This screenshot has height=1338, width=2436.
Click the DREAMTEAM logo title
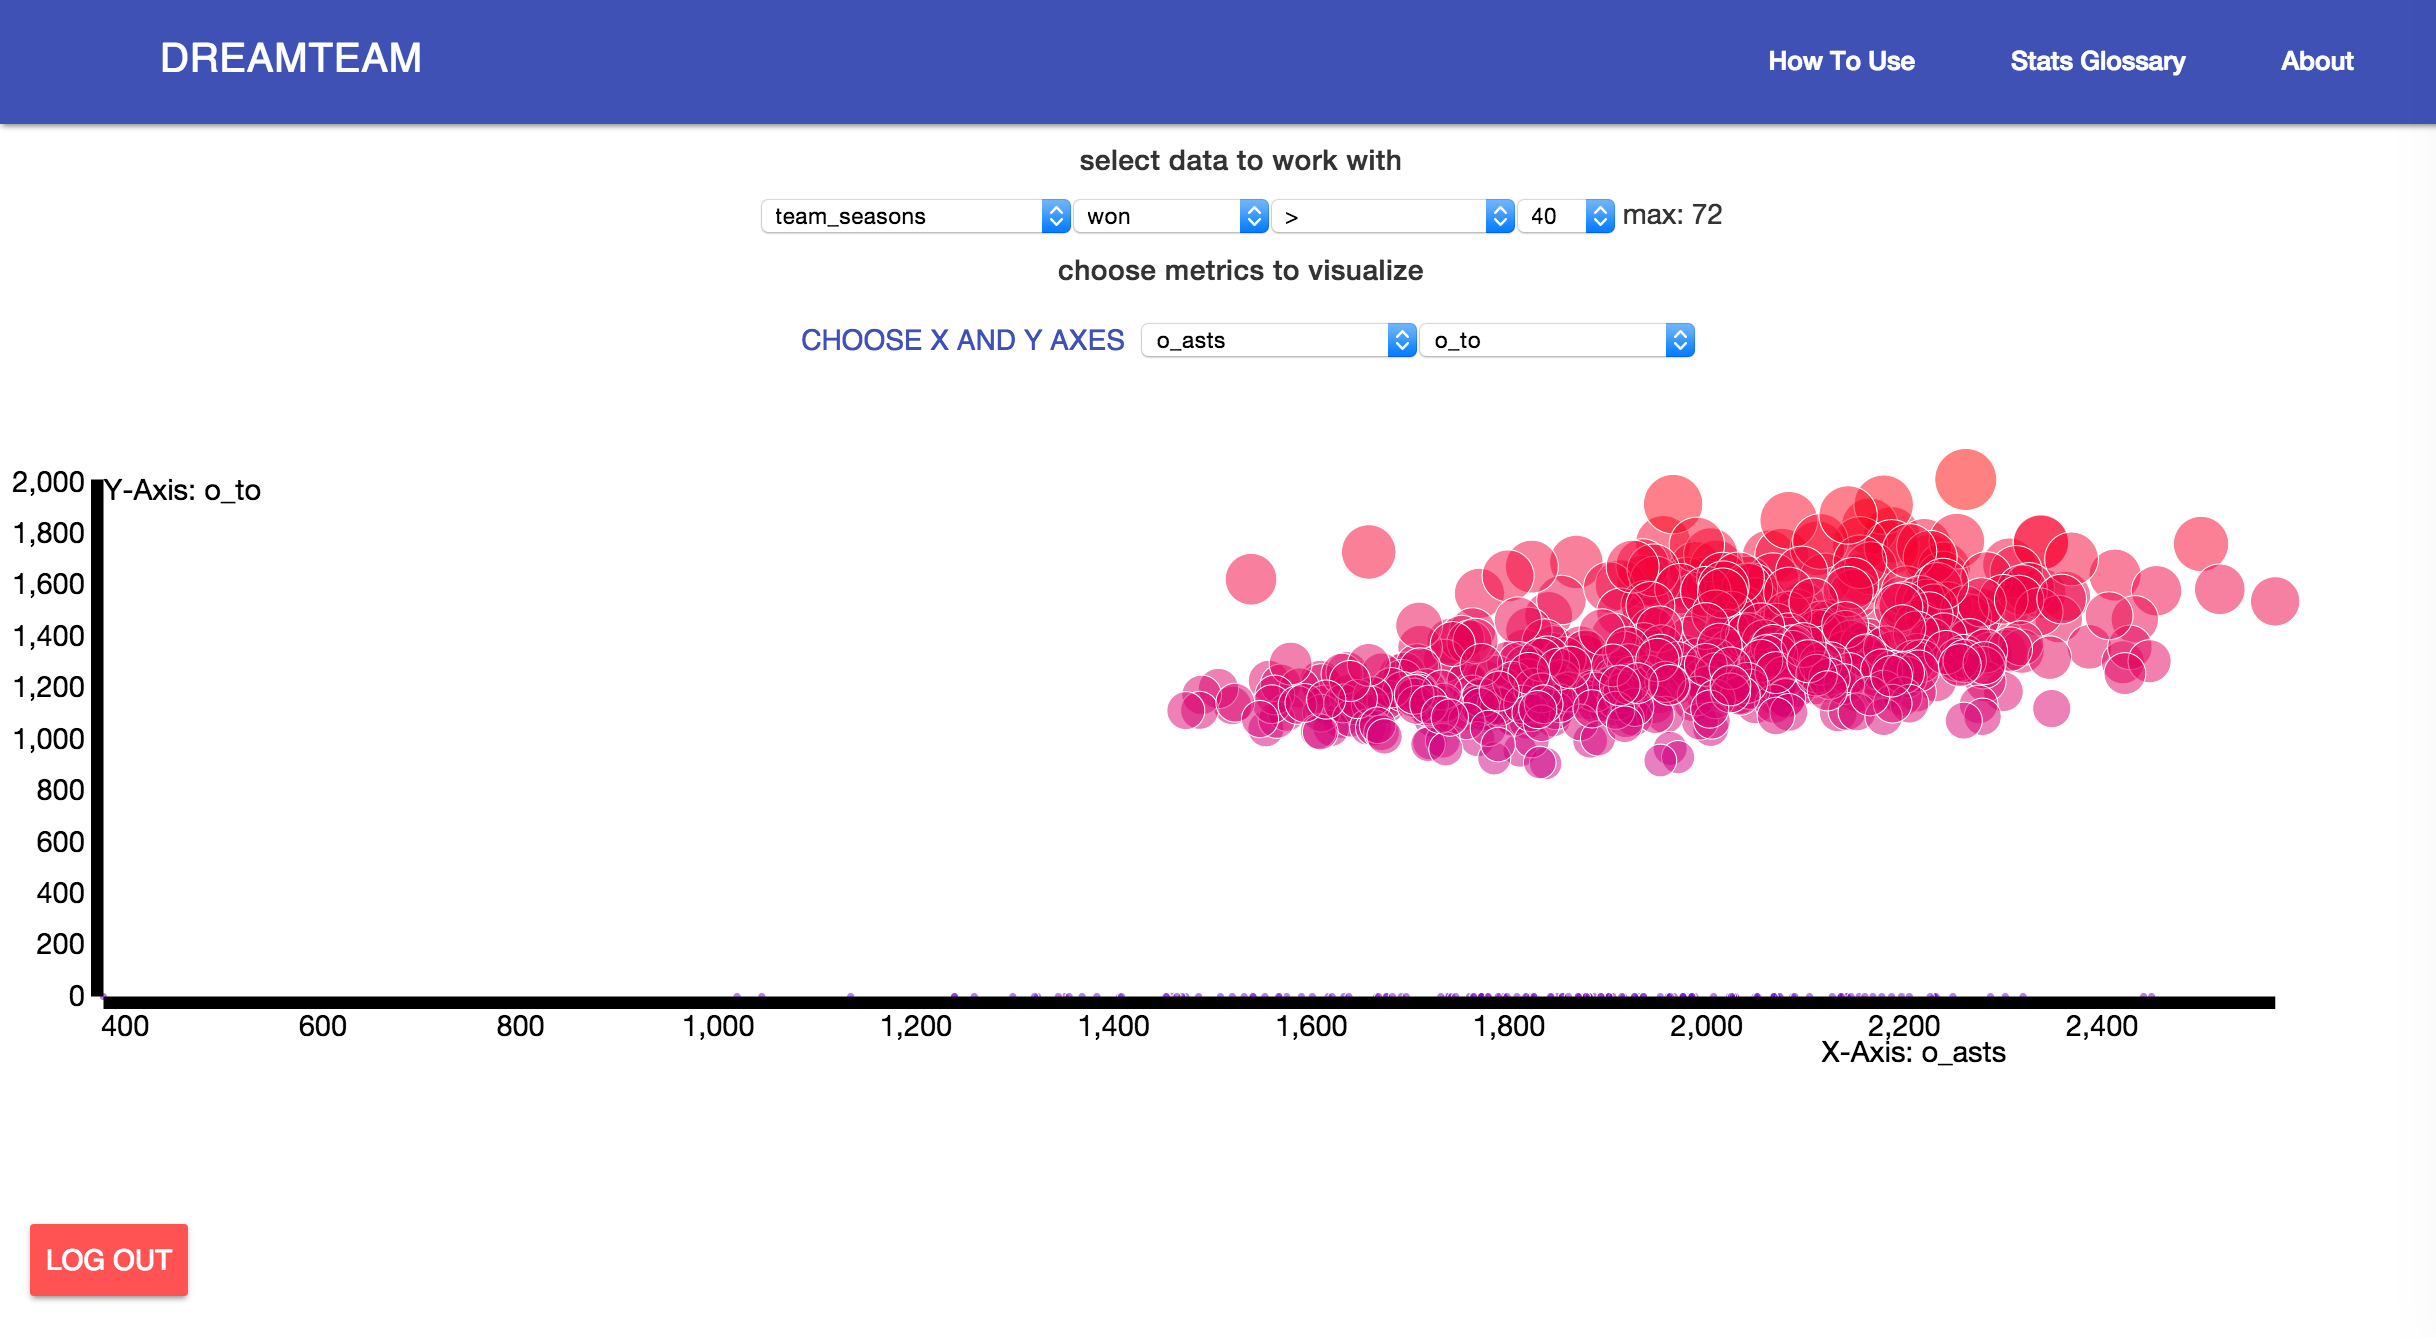291,58
